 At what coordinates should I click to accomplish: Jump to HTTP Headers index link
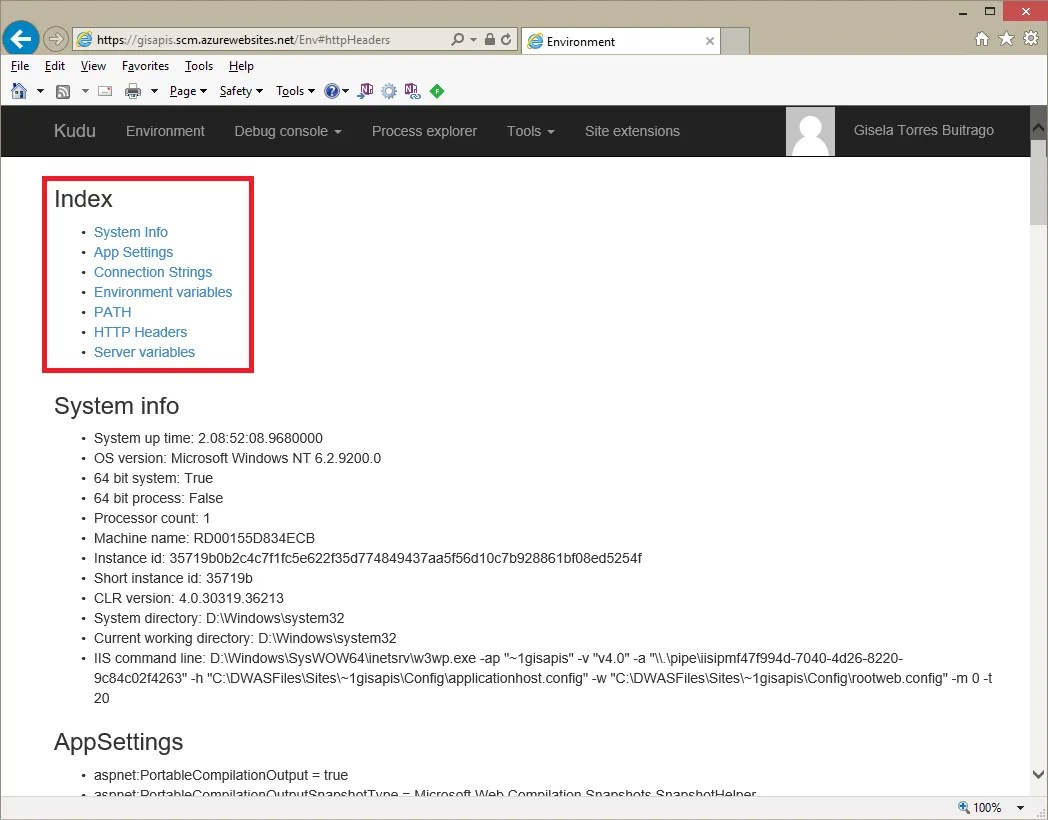[140, 332]
